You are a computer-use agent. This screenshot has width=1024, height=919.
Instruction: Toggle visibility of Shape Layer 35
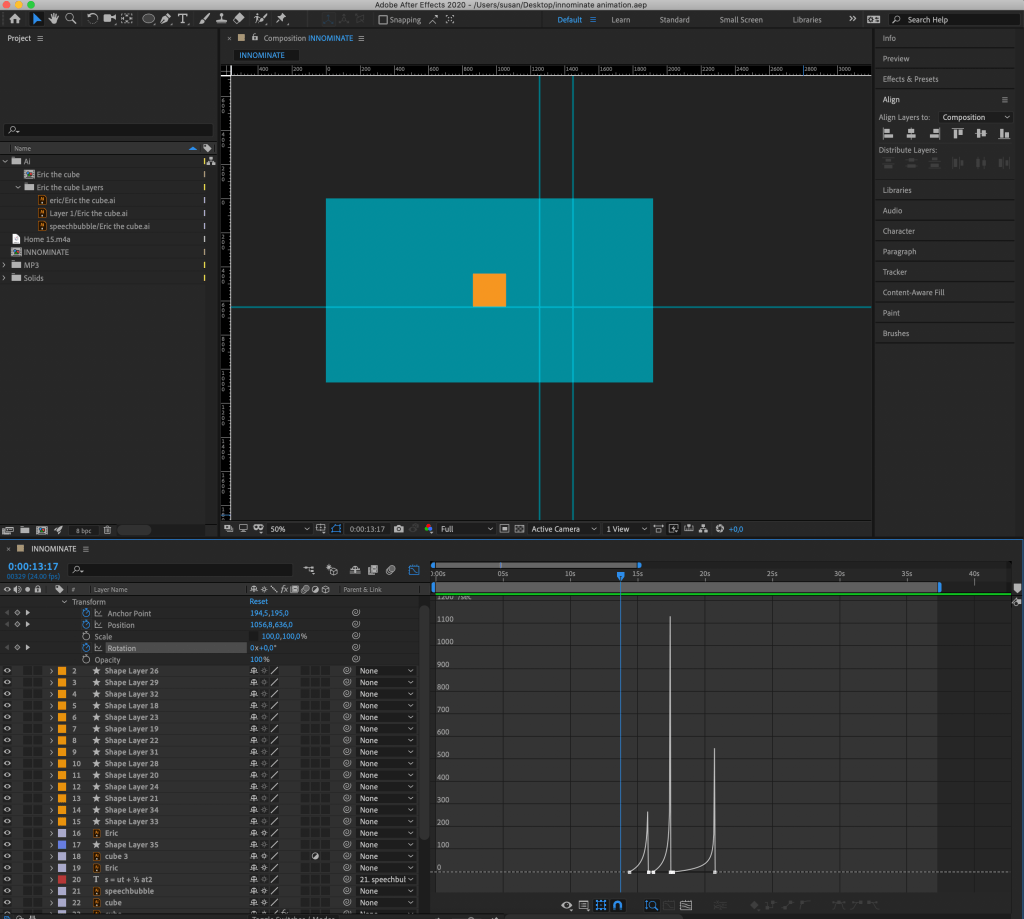click(7, 845)
